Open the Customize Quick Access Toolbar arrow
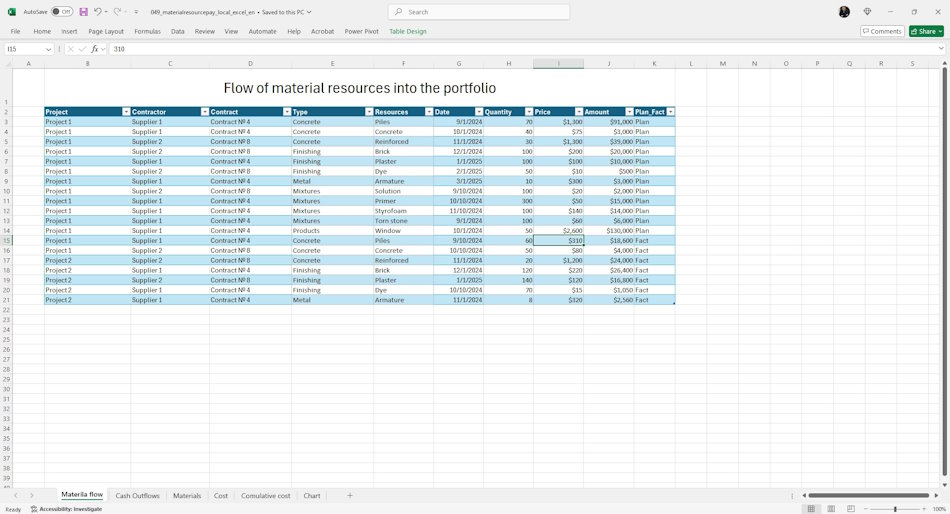 tap(136, 12)
